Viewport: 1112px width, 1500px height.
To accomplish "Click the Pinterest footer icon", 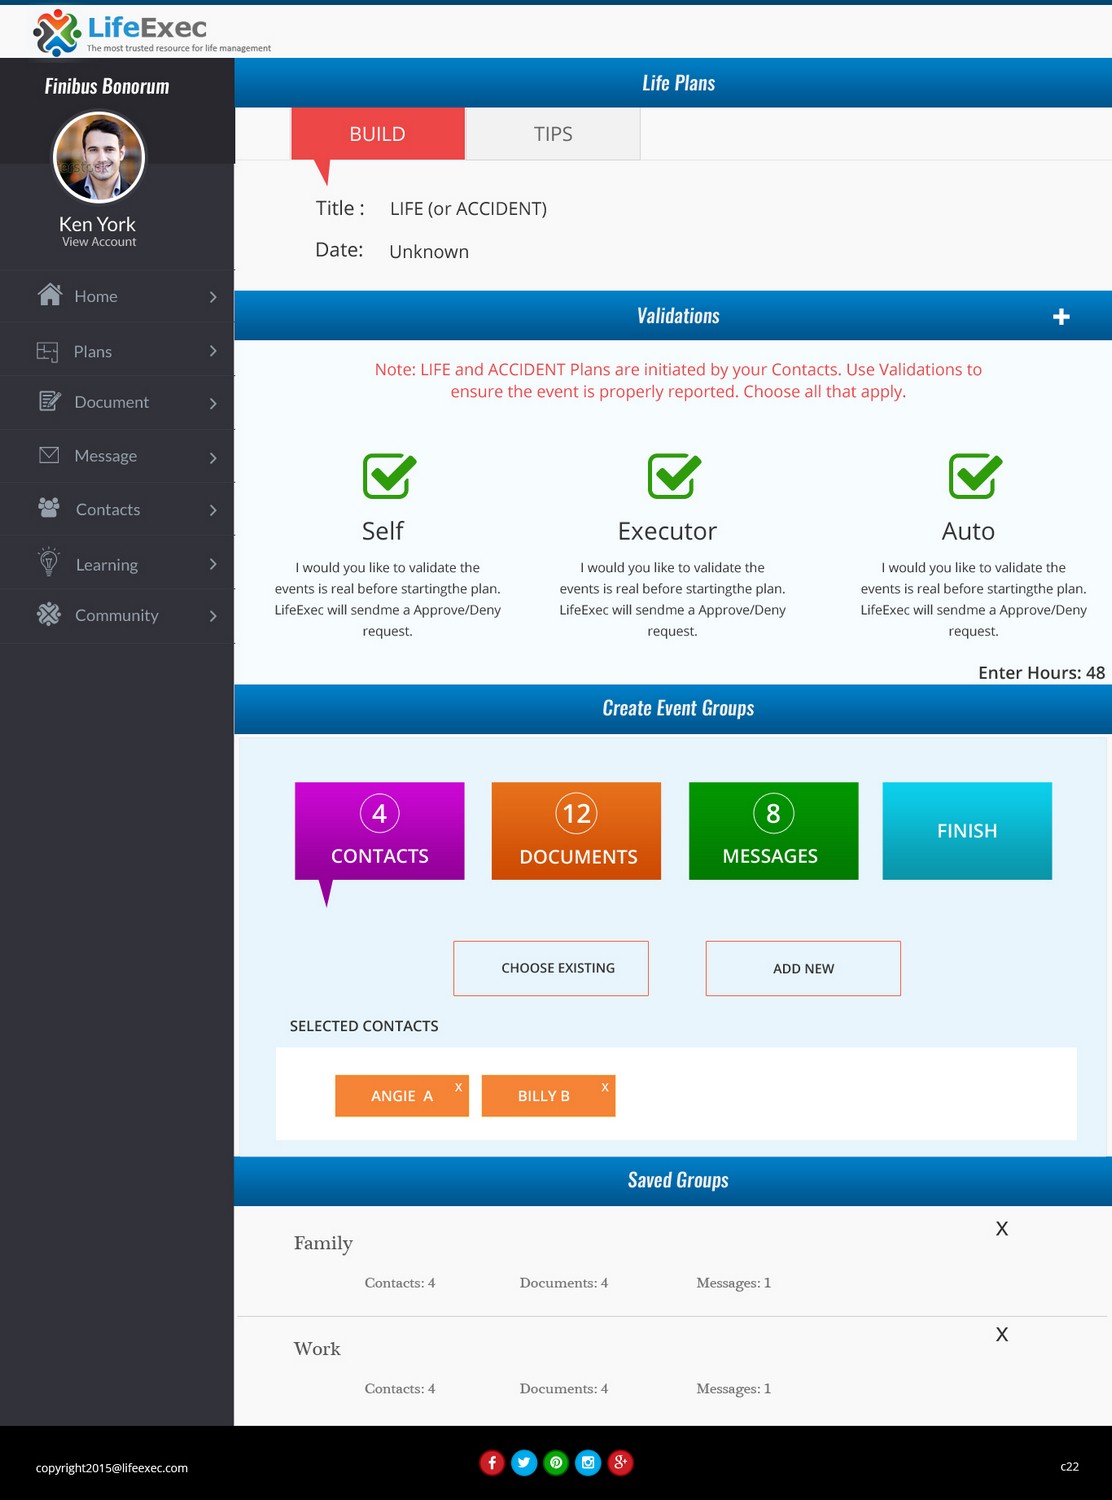I will [x=556, y=1463].
